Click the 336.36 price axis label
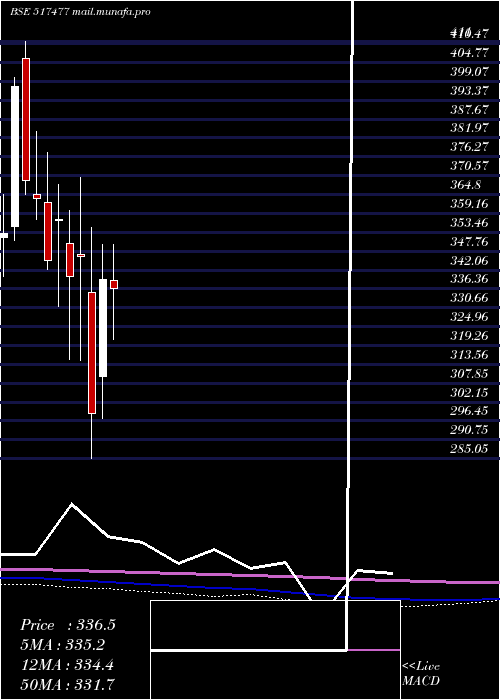Image resolution: width=500 pixels, height=700 pixels. coord(469,279)
